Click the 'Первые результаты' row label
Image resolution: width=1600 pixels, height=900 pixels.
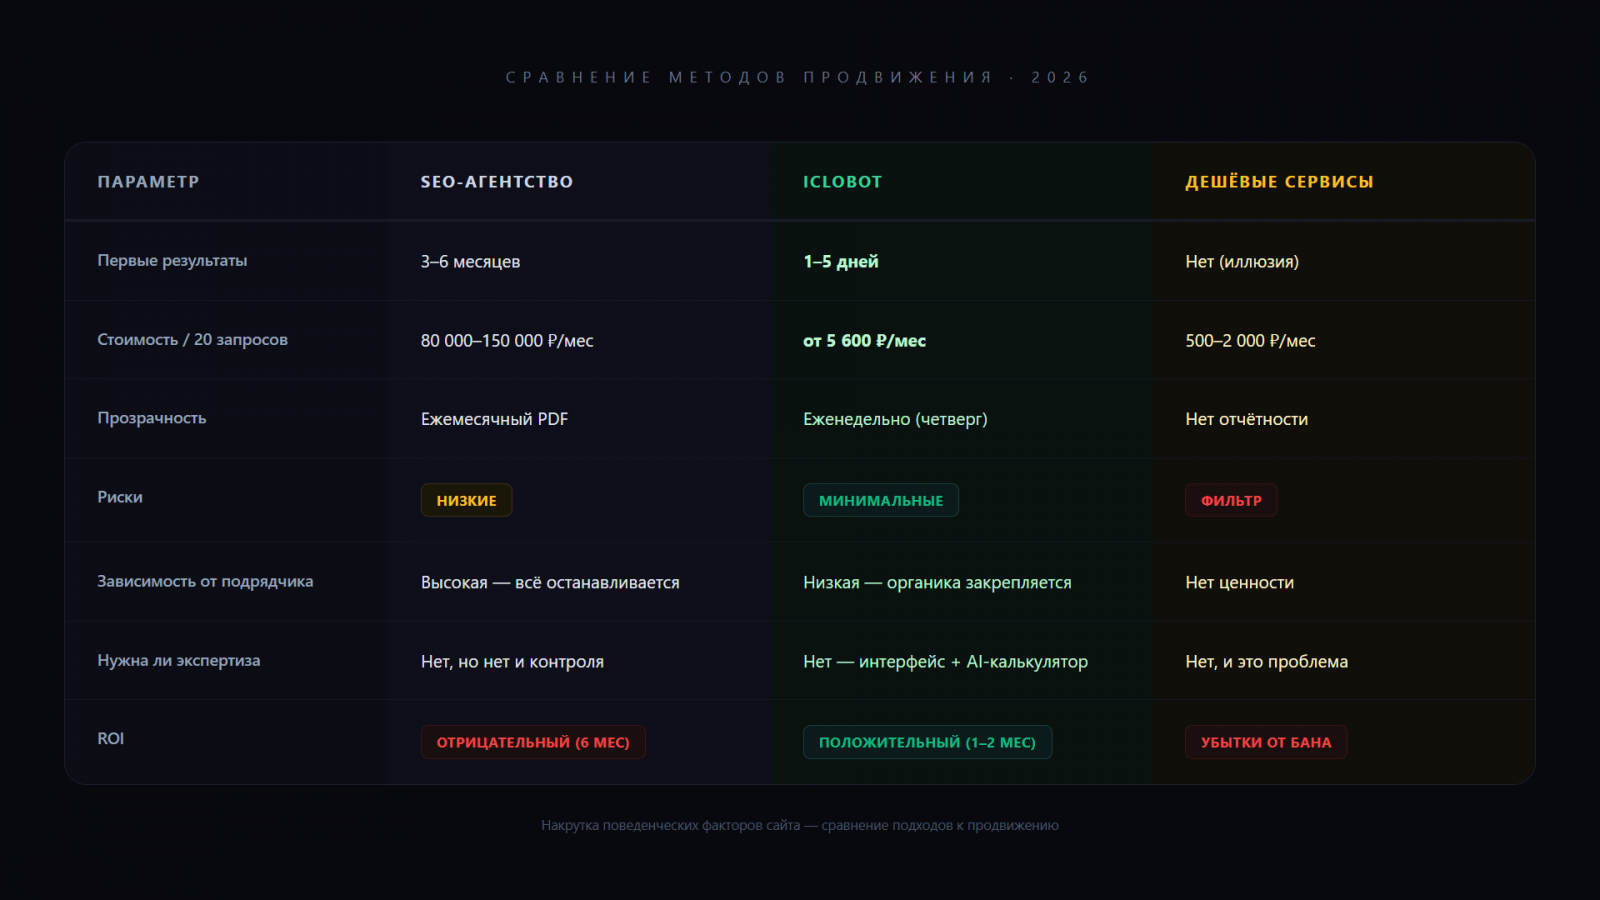(x=172, y=261)
